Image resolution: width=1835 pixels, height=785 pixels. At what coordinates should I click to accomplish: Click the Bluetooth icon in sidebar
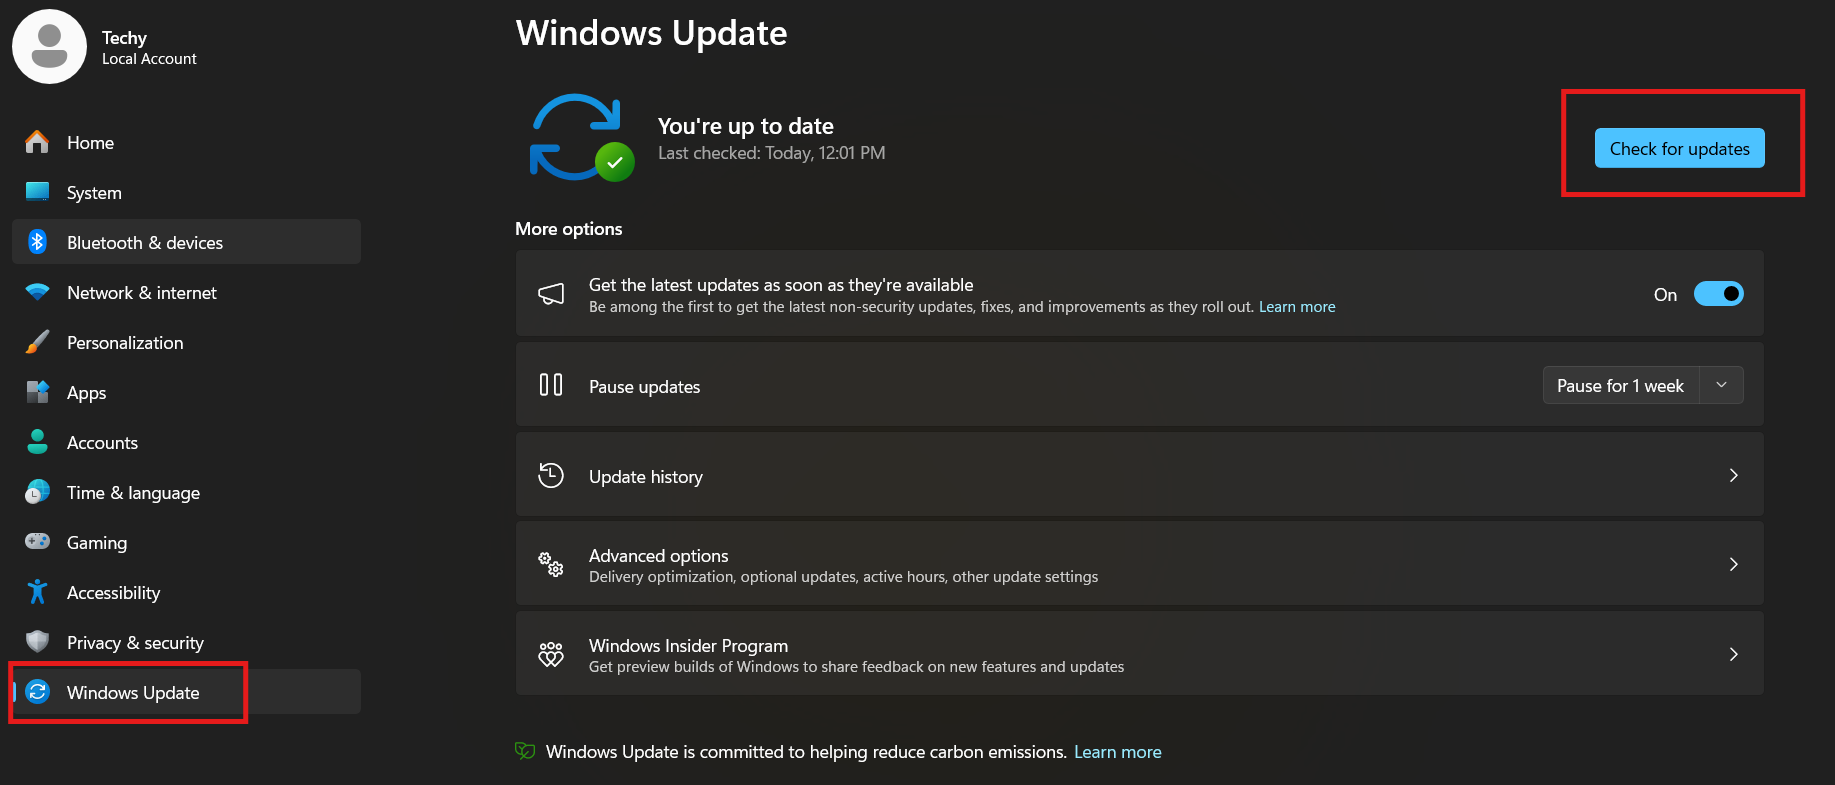pyautogui.click(x=37, y=242)
